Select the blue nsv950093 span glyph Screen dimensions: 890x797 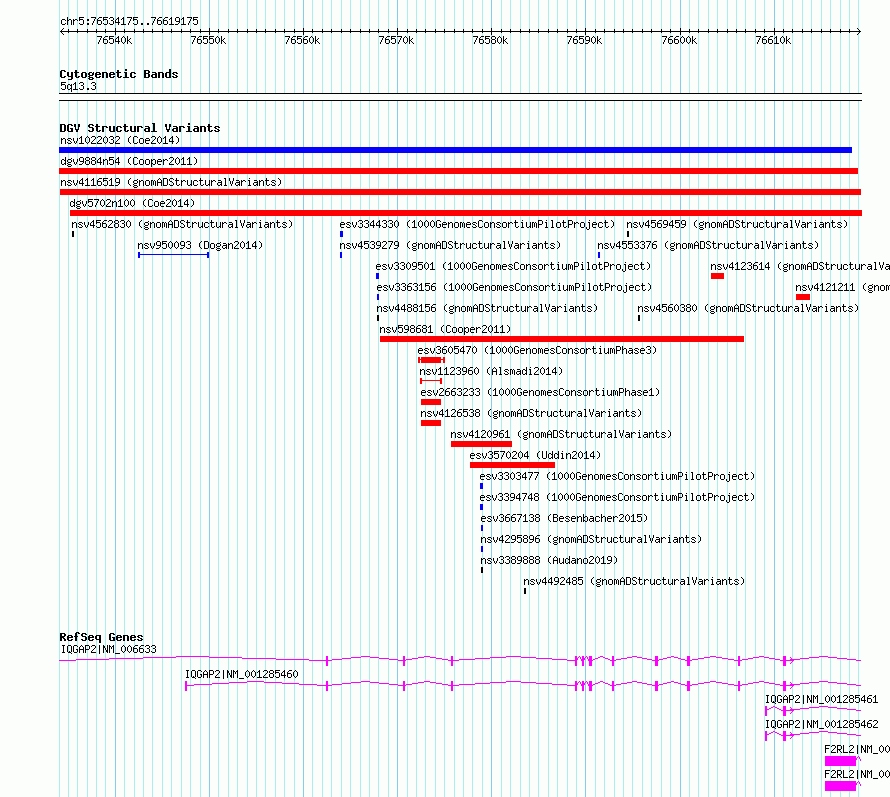[x=174, y=255]
